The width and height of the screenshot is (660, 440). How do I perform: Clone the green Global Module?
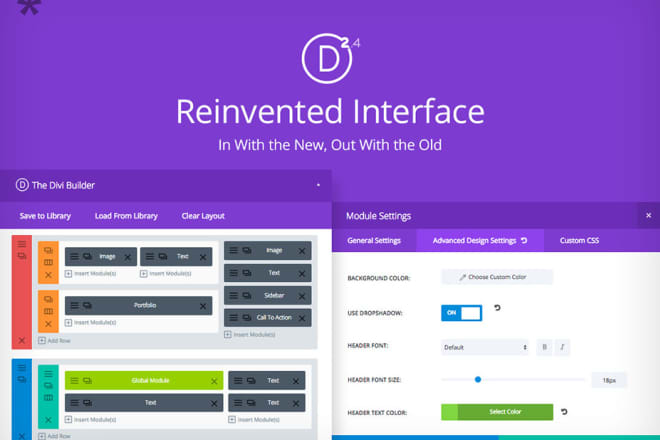tap(87, 381)
